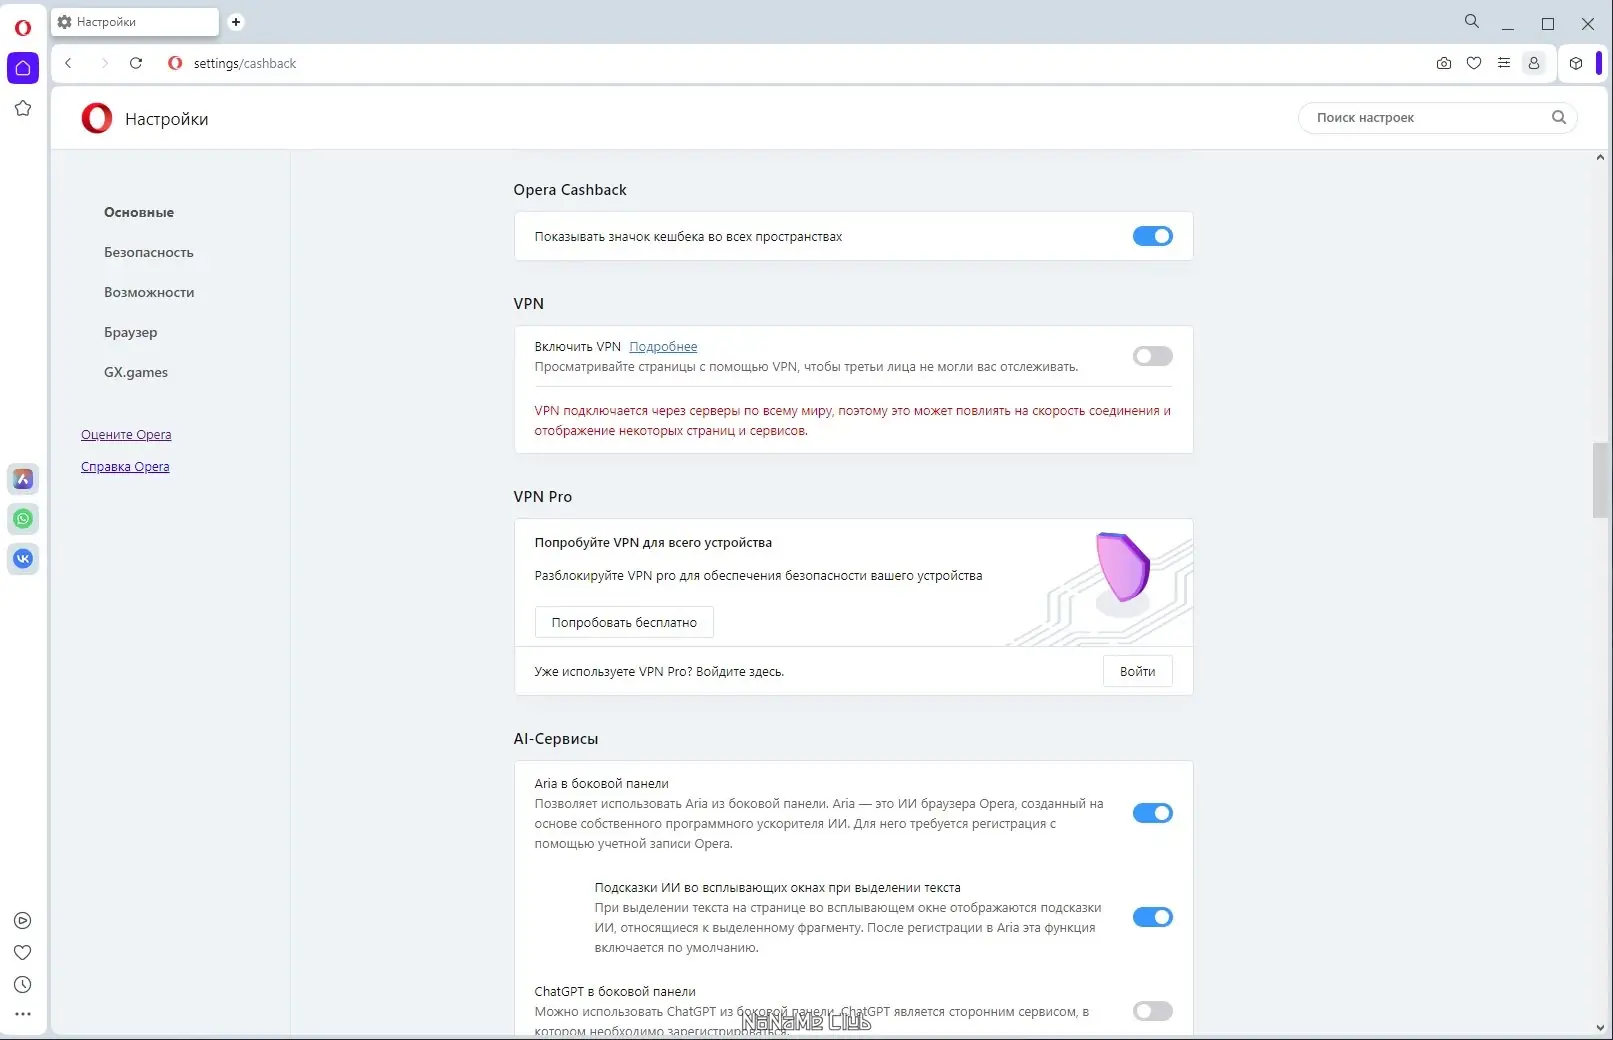Open the Easy Setup panel icon
1613x1040 pixels.
[x=1504, y=63]
